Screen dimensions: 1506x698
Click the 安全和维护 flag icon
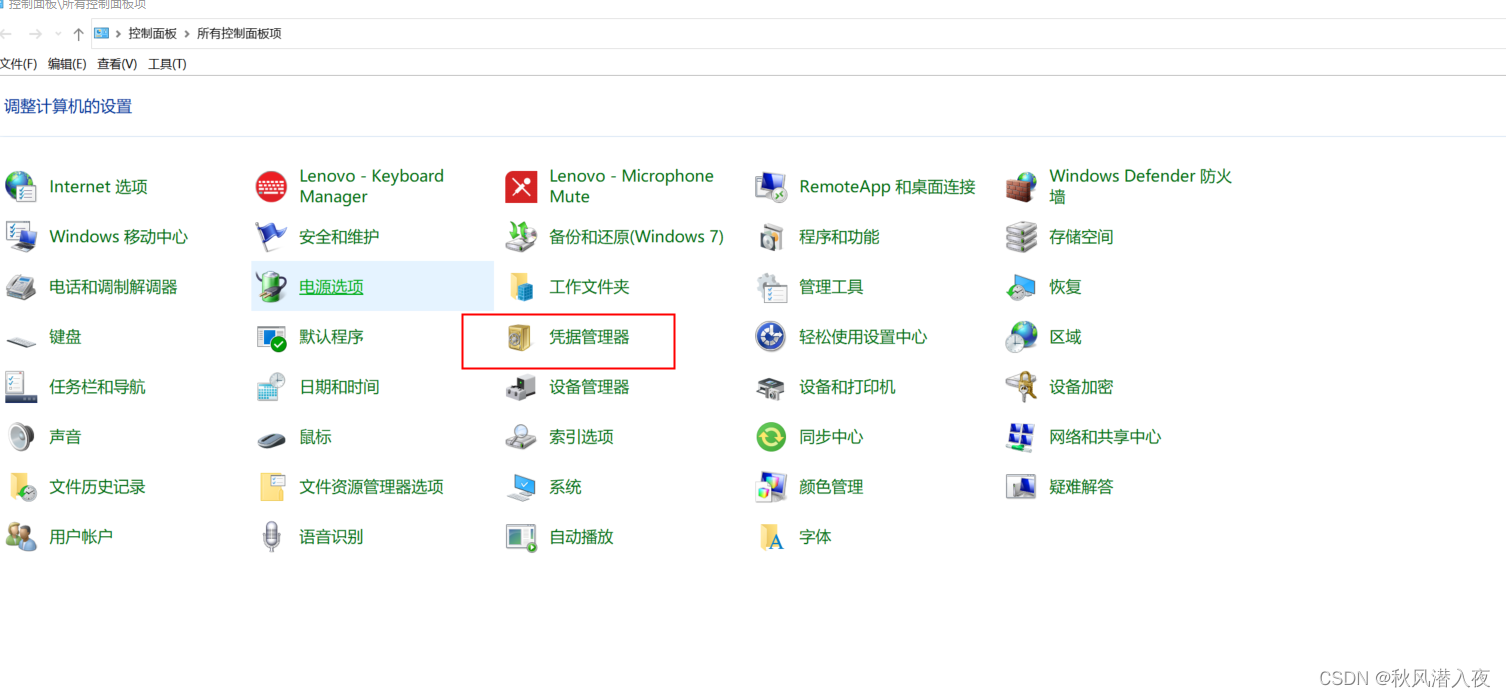[271, 236]
